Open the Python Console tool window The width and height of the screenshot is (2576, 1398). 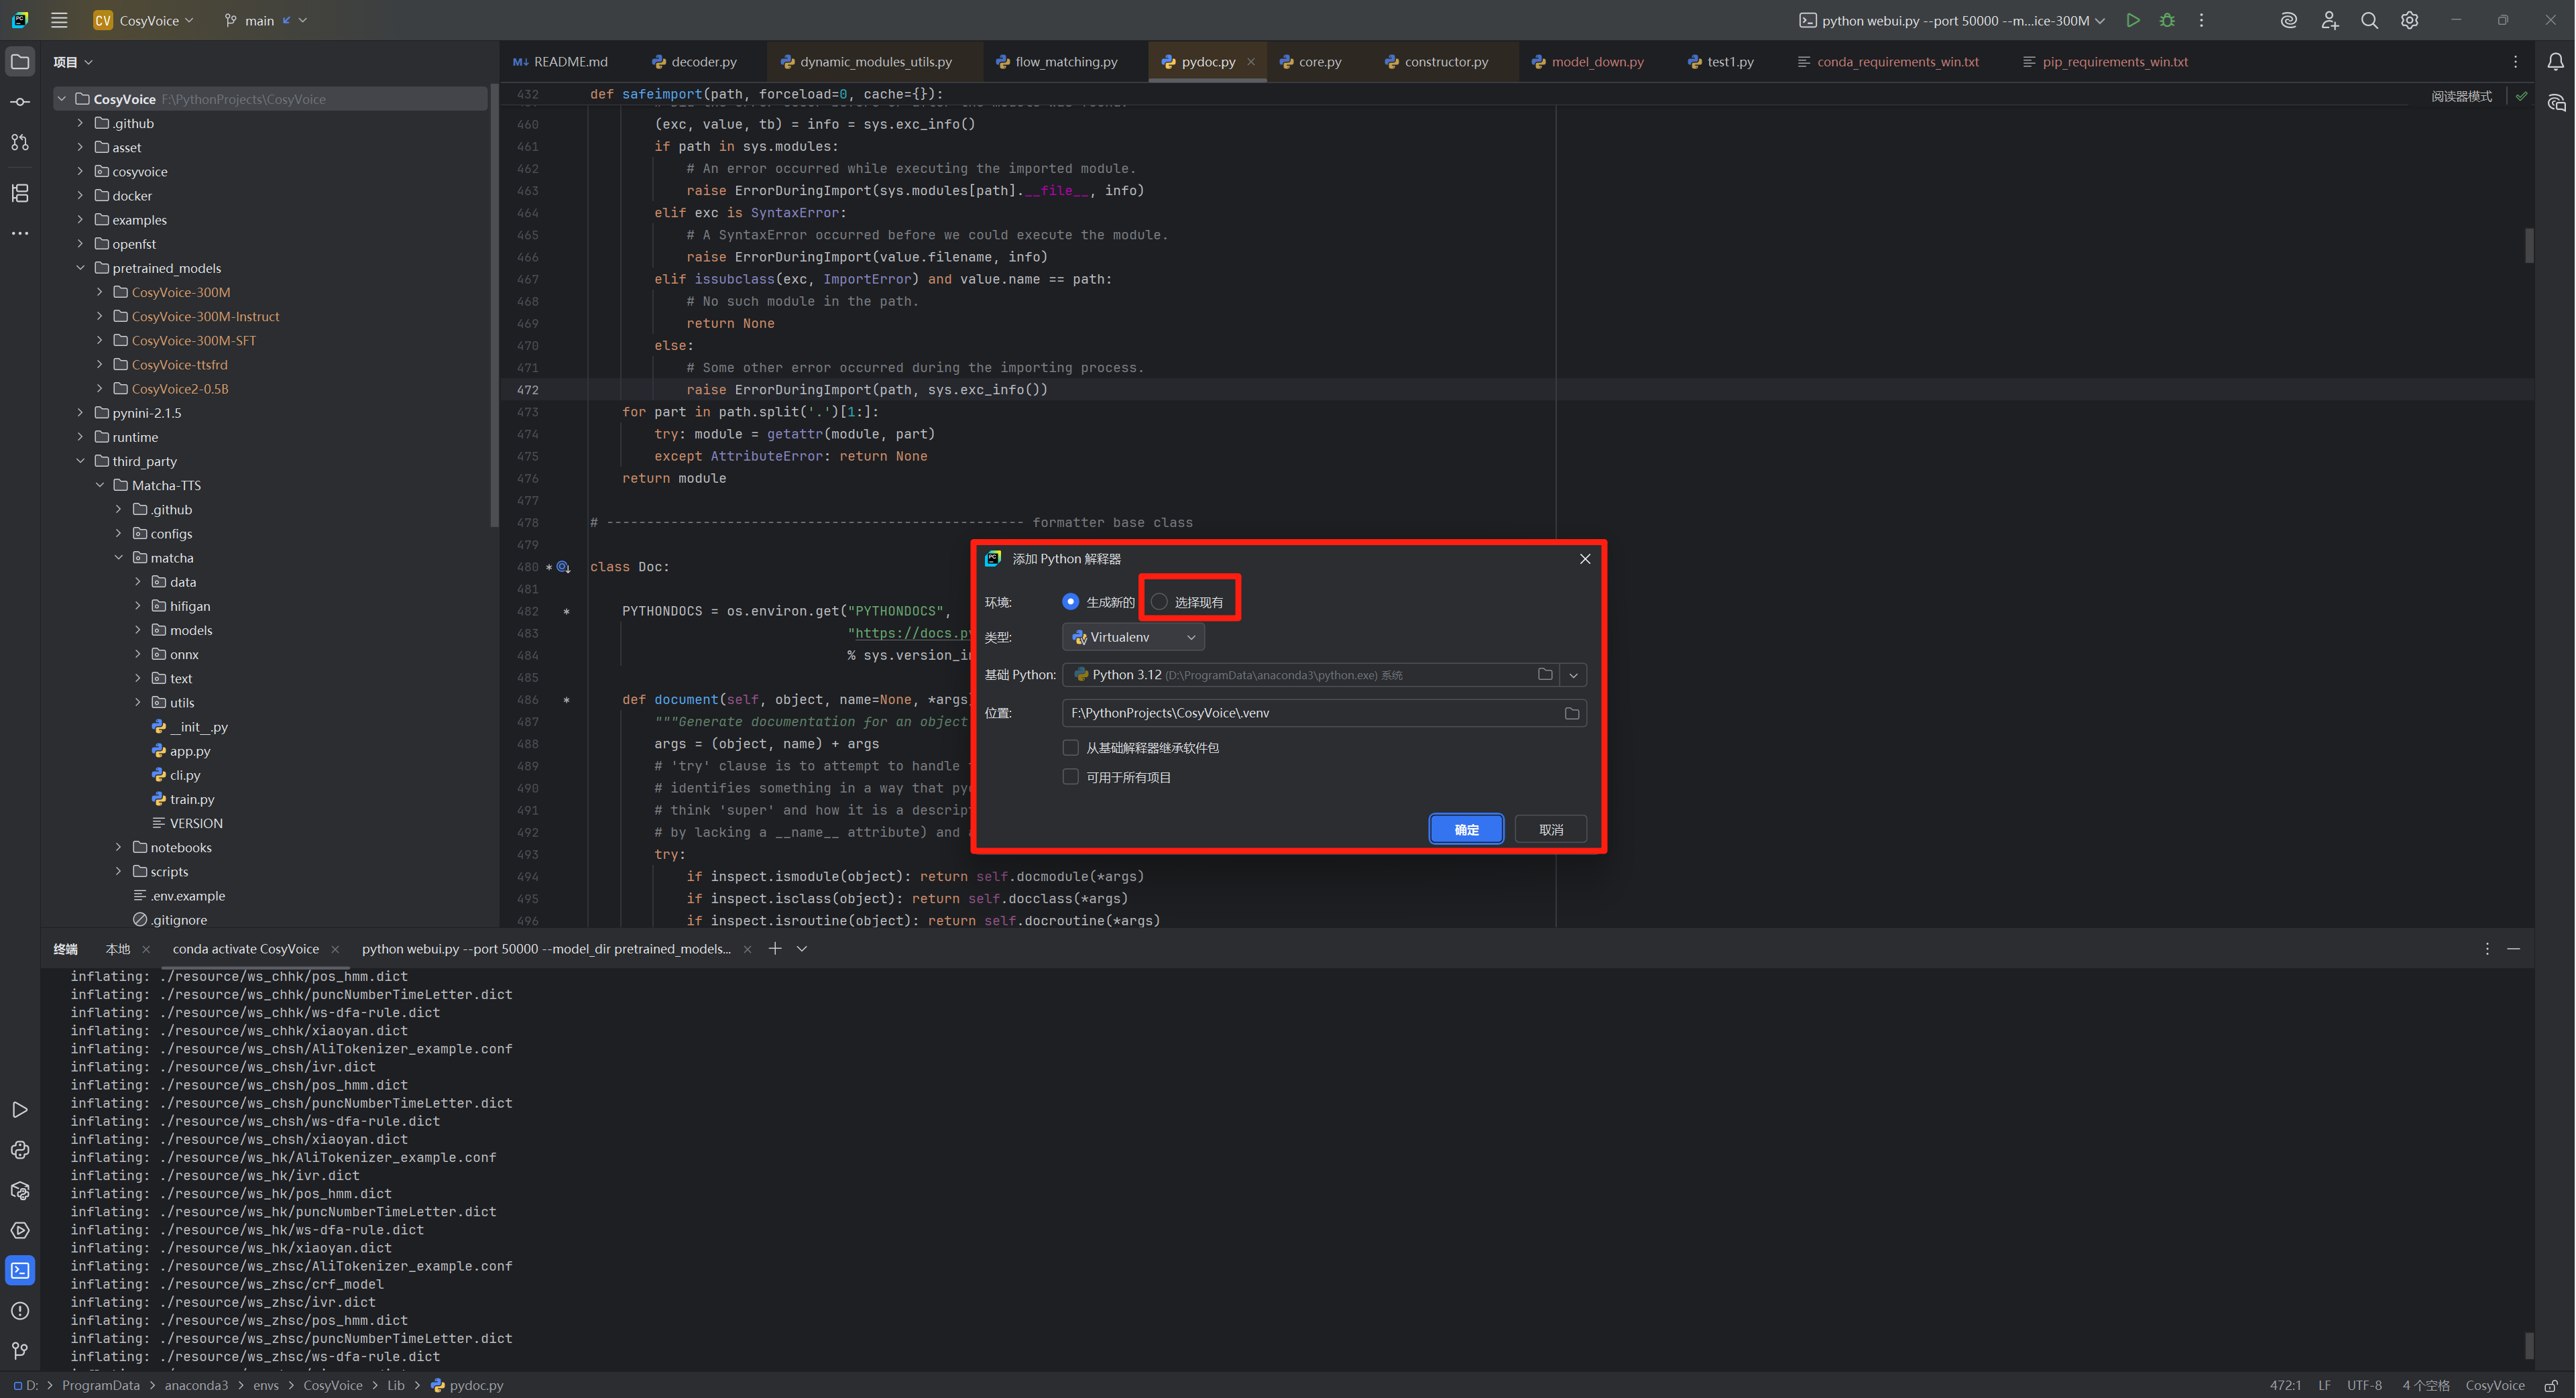coord(20,1150)
